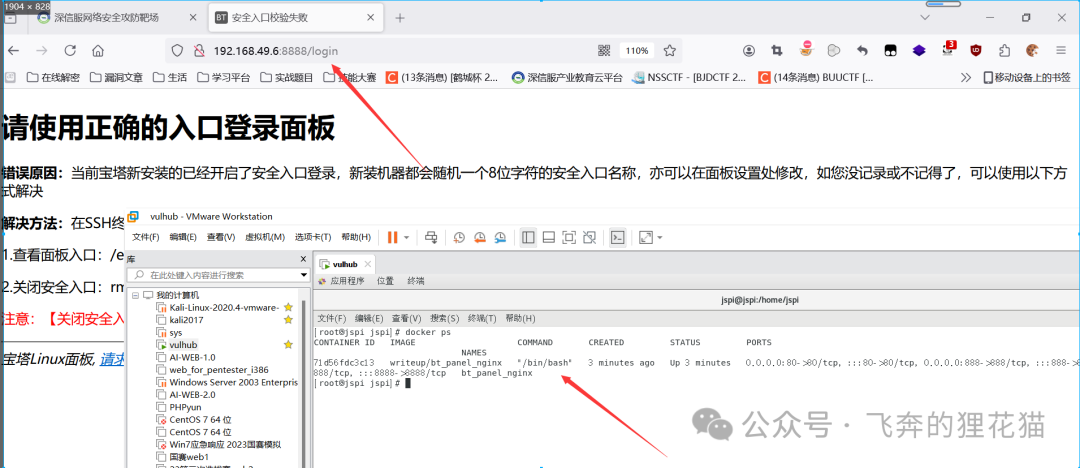This screenshot has height=468, width=1080.
Task: Open 漏洞文章 bookmark folder
Action: pyautogui.click(x=116, y=77)
